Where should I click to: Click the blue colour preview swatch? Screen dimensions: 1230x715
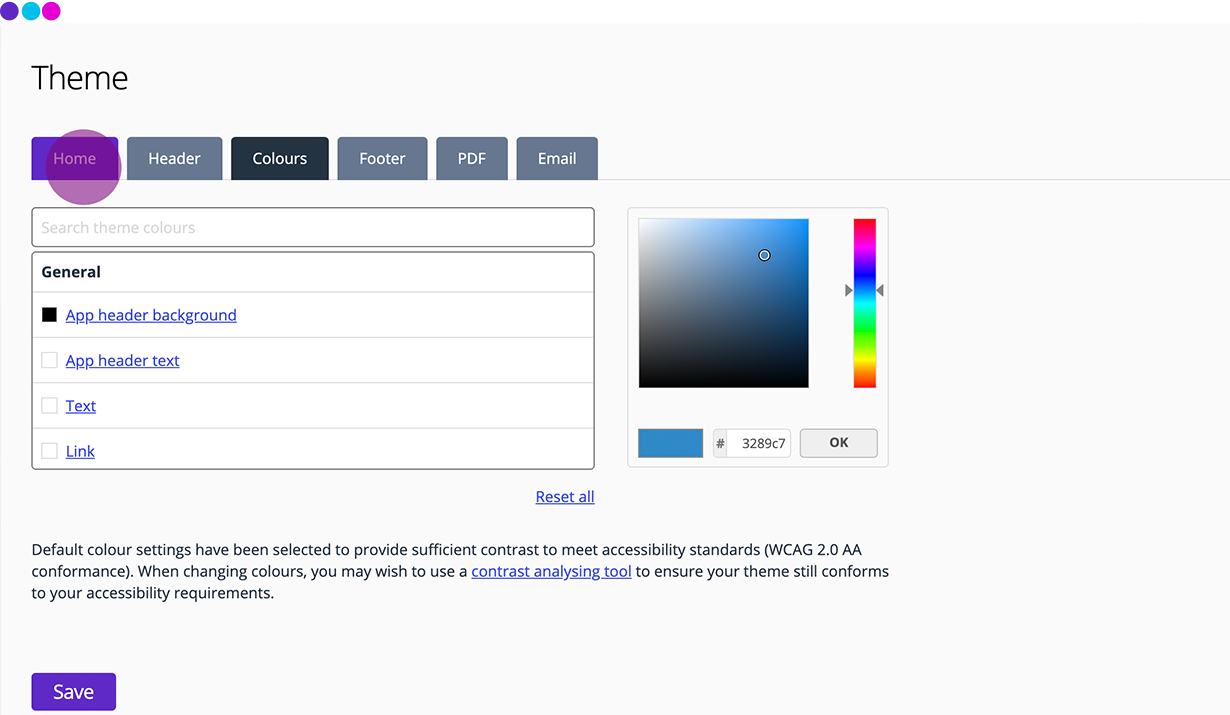[670, 443]
